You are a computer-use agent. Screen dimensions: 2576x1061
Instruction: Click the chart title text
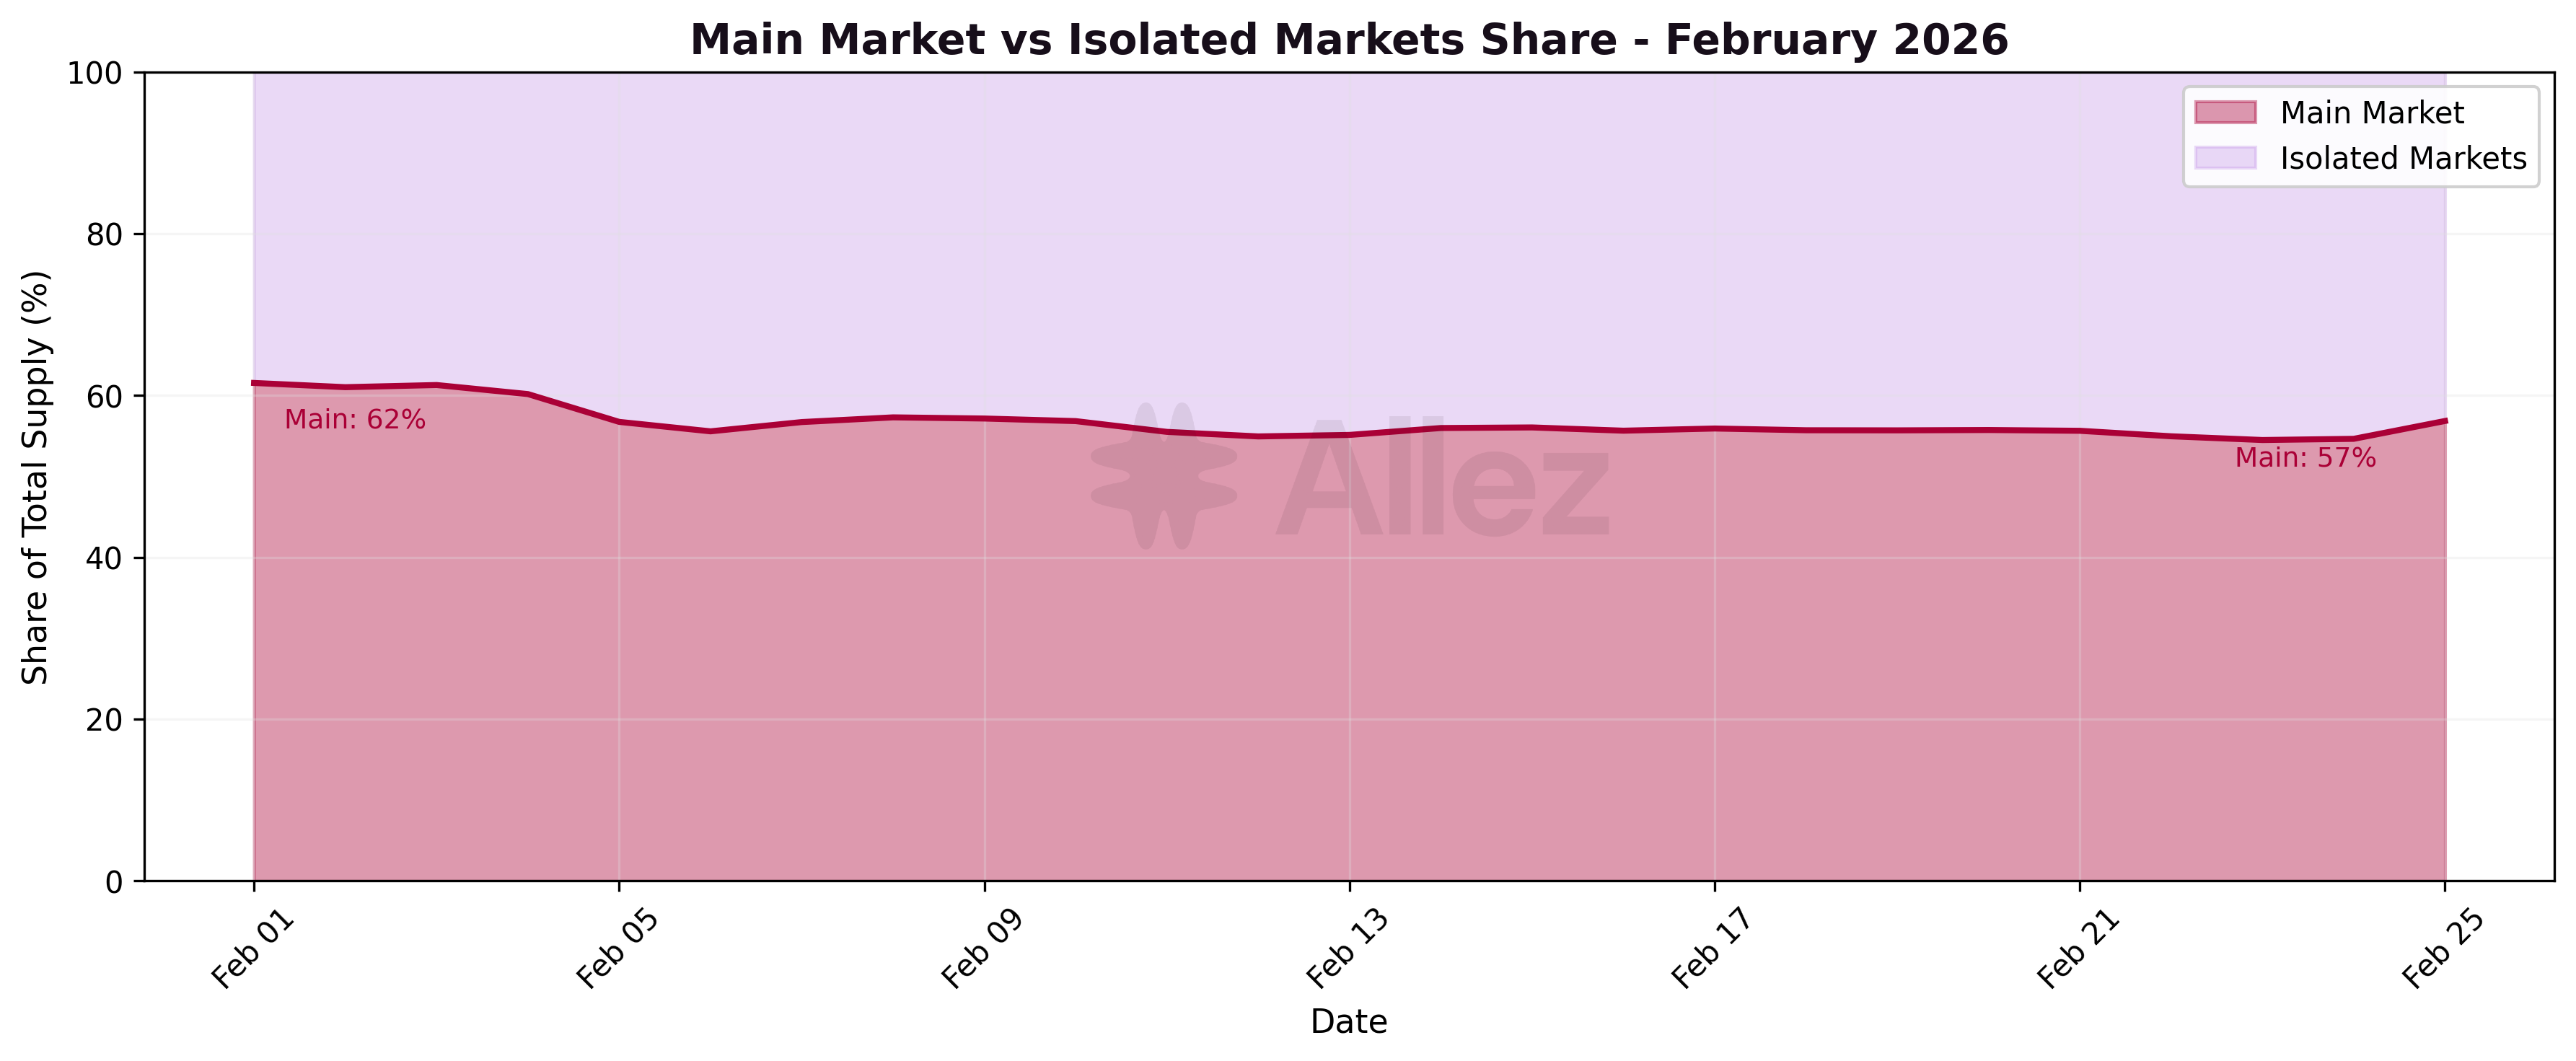point(1349,40)
